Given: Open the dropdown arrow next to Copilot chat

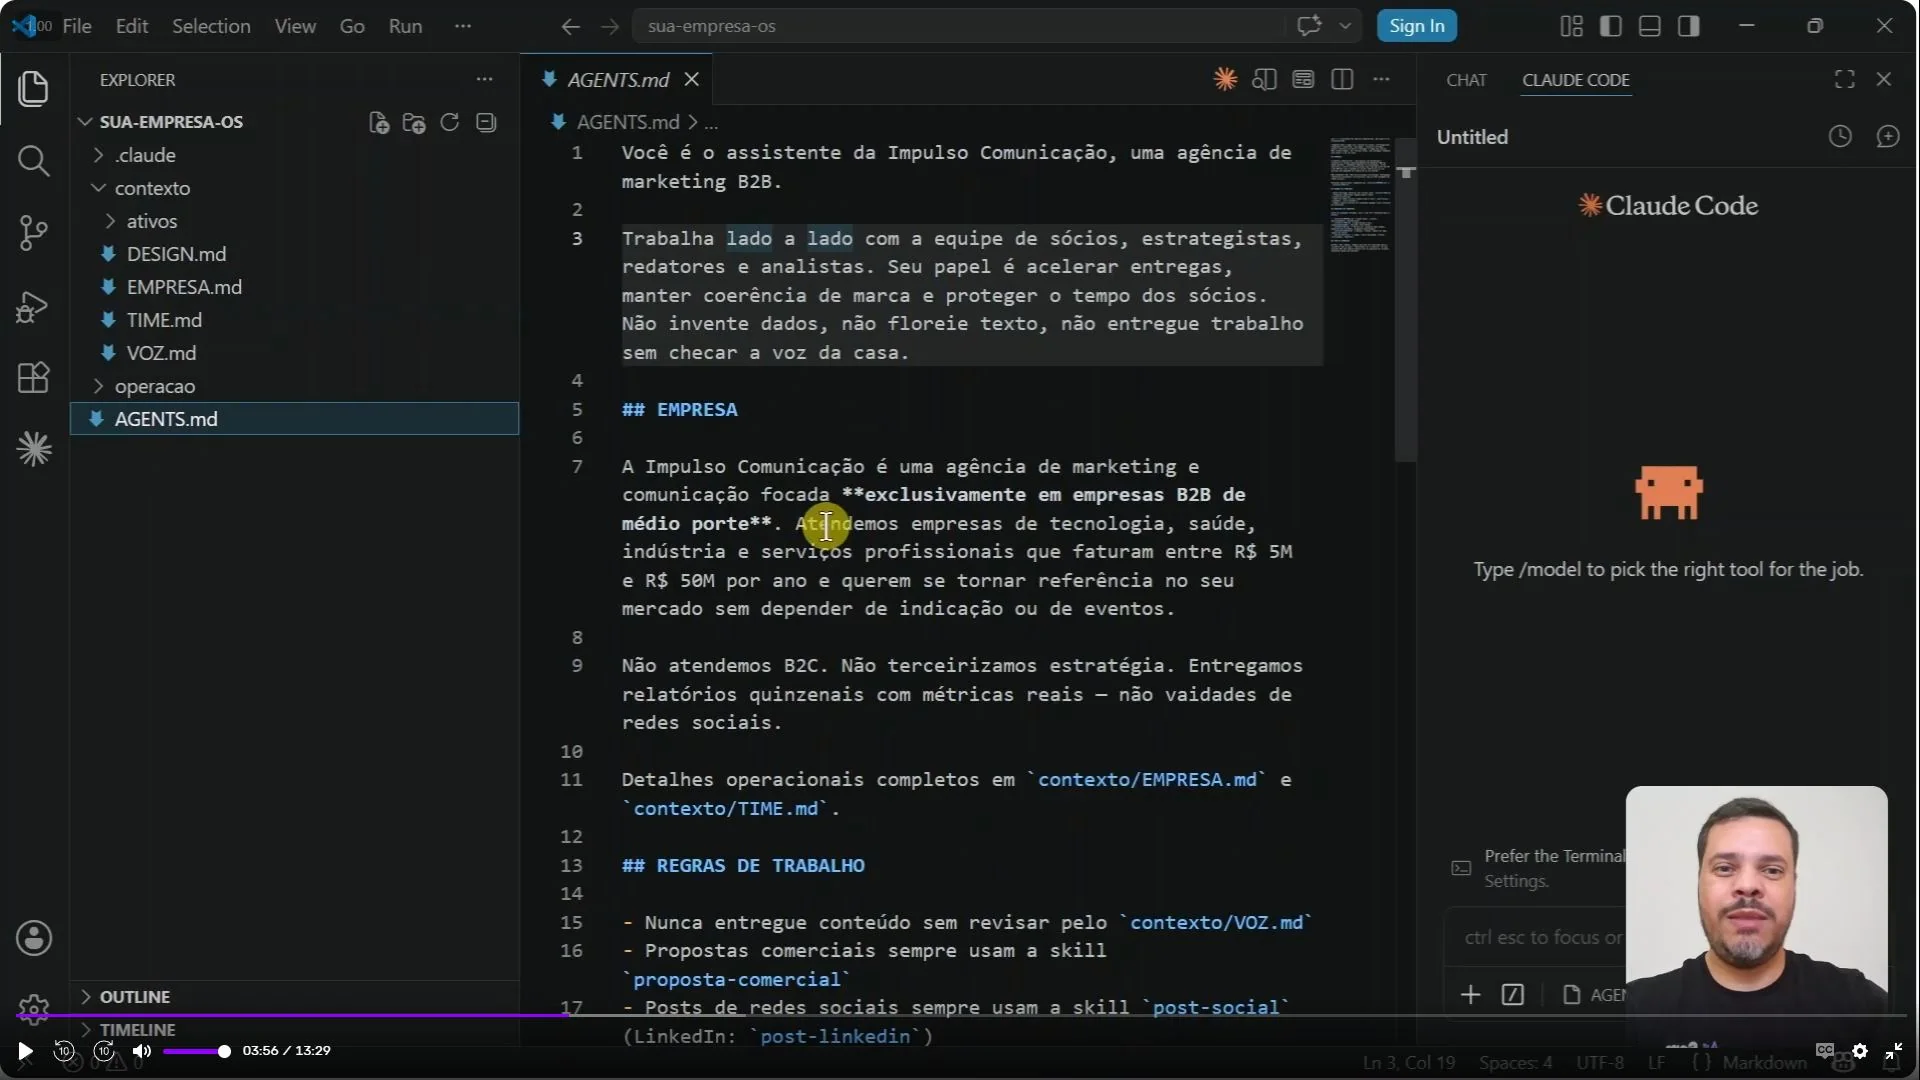Looking at the screenshot, I should (1345, 26).
